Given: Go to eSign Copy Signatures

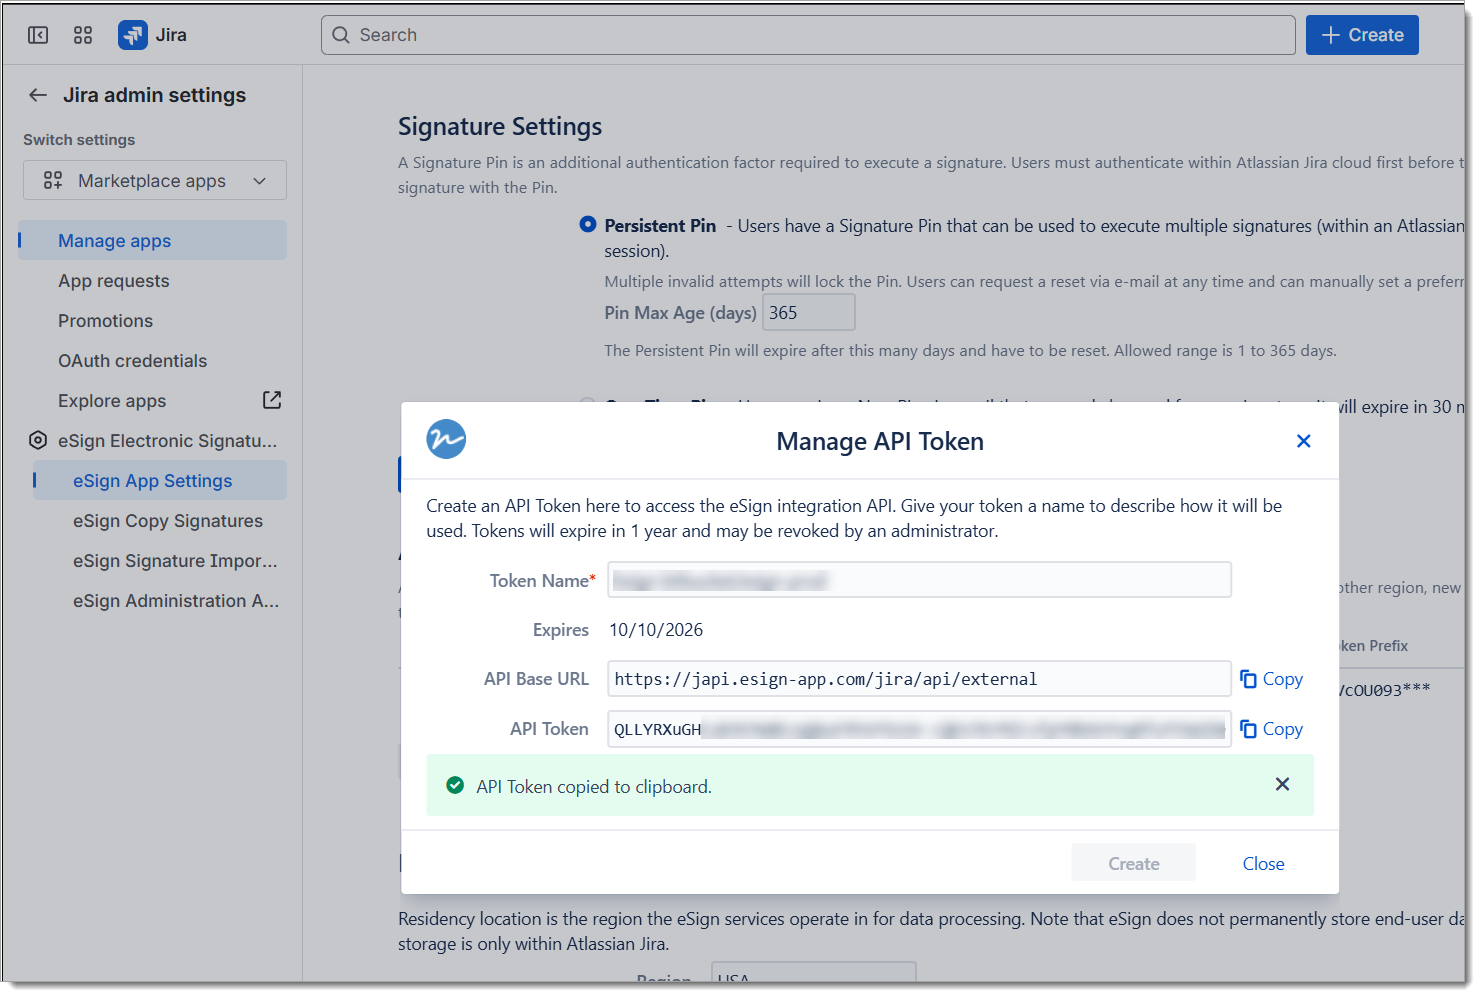Looking at the screenshot, I should coord(167,521).
